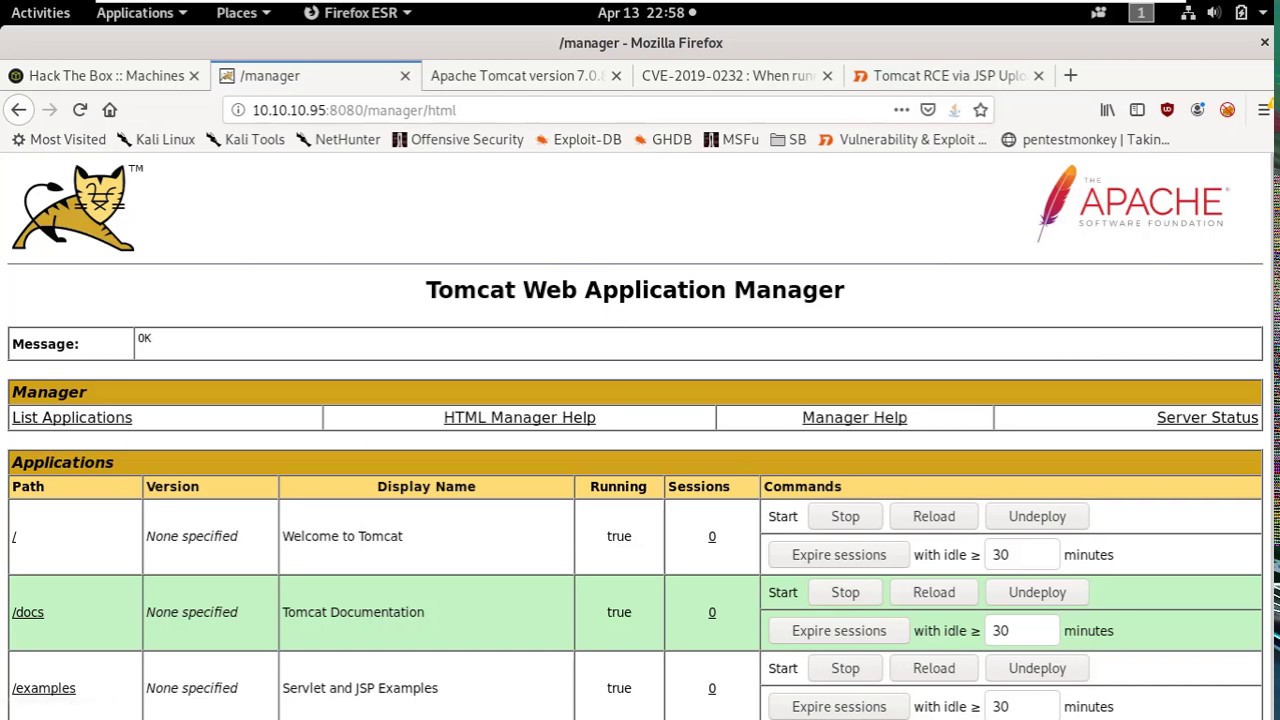Close the CVE-2019-0232 tab
This screenshot has width=1280, height=720.
point(827,76)
